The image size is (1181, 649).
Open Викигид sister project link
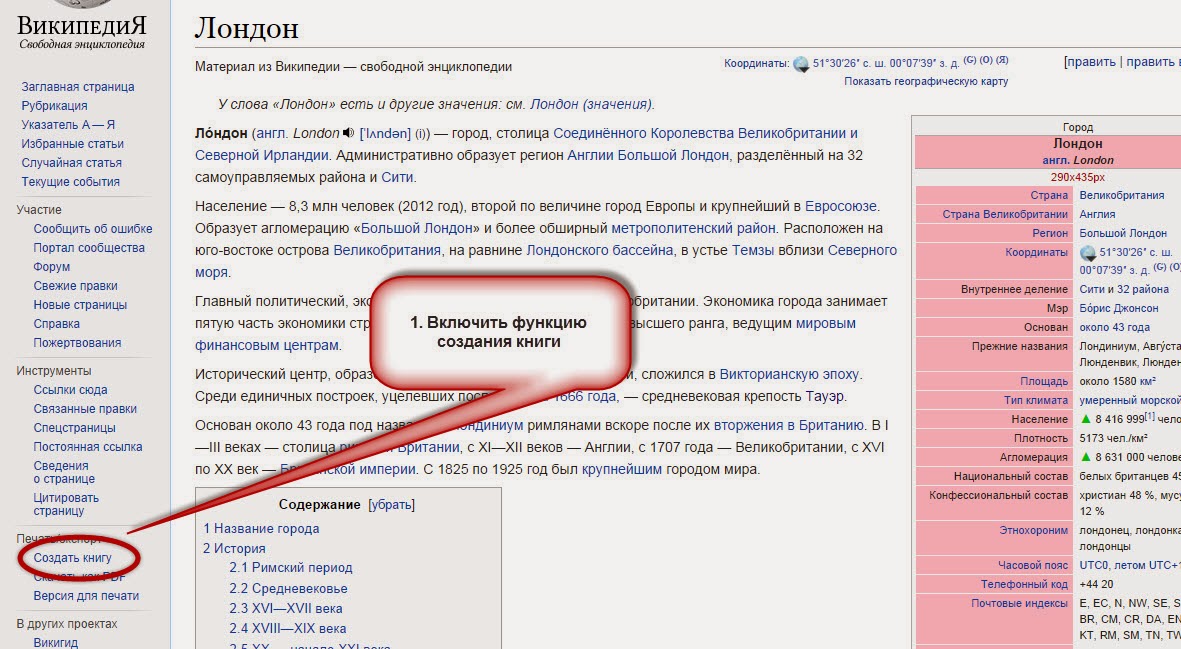56,642
